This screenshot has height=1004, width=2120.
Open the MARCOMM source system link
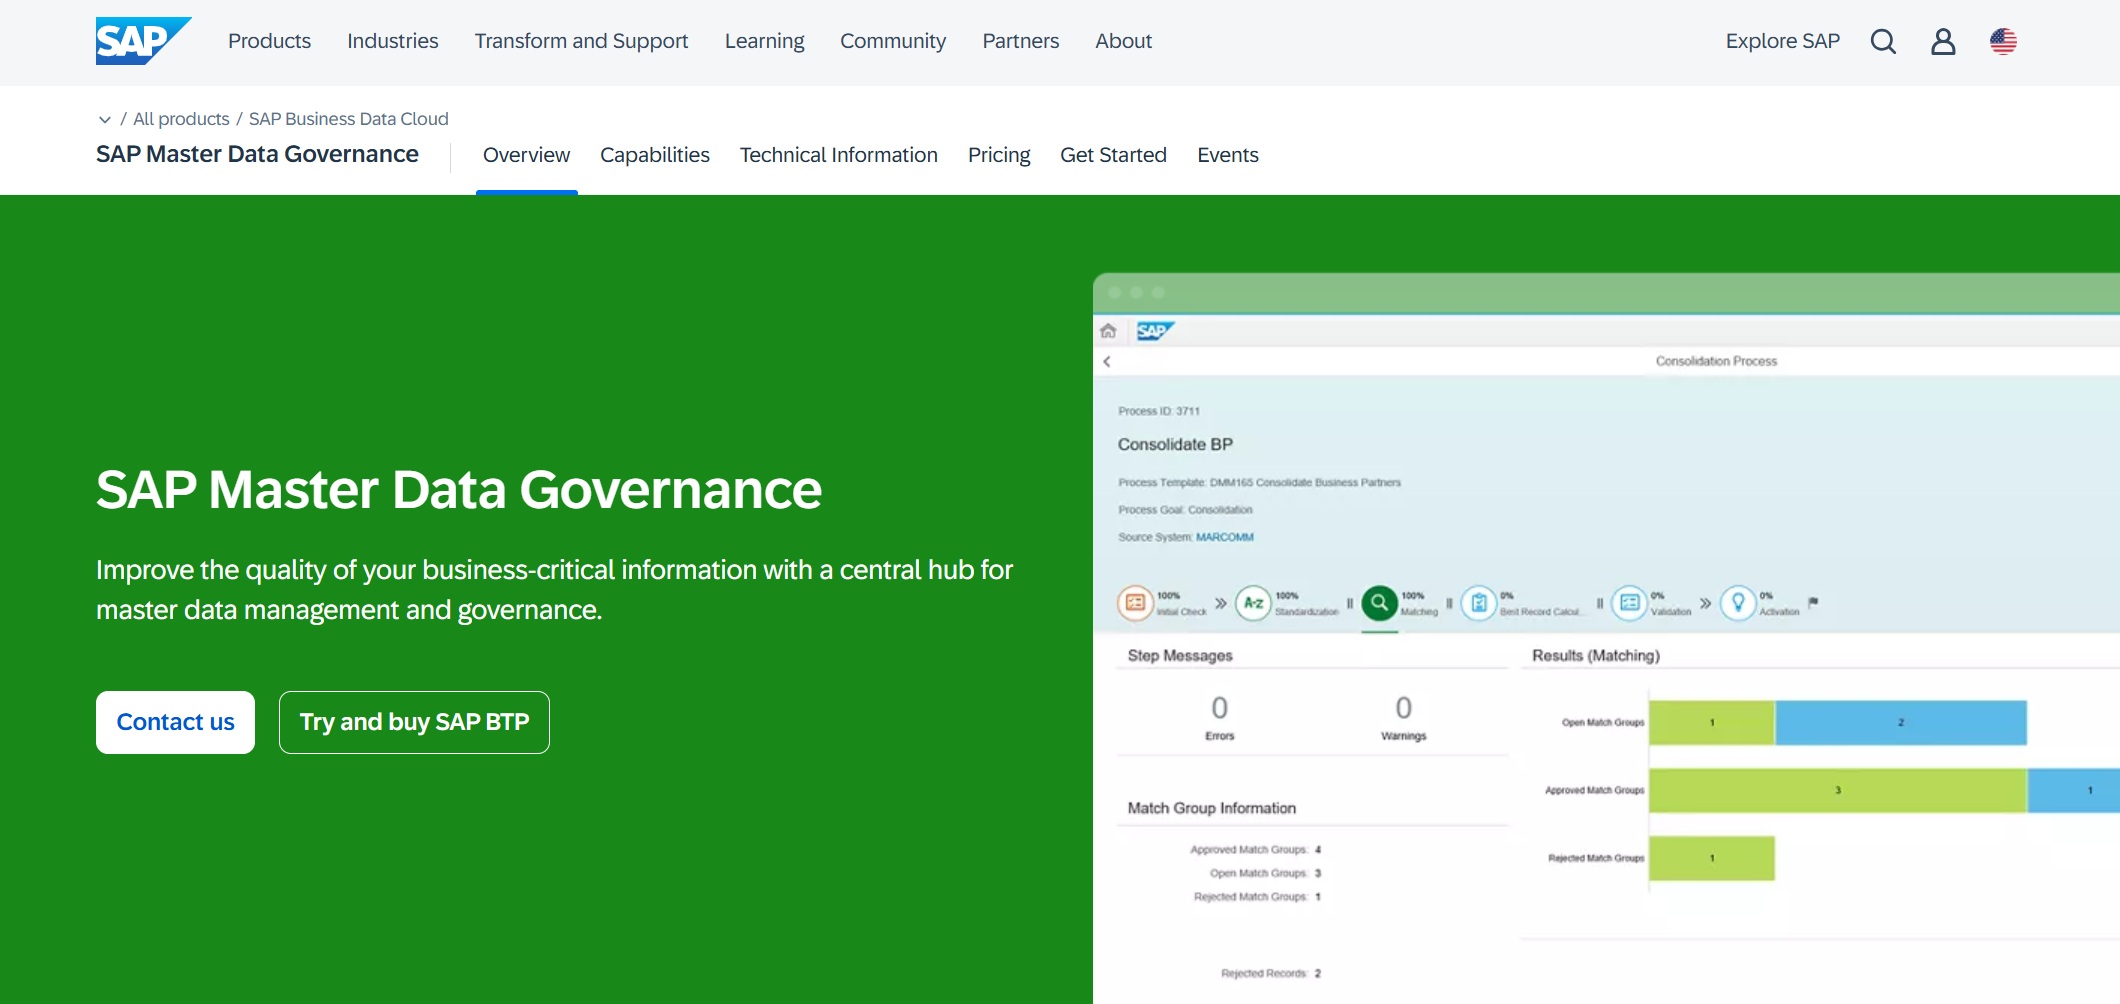pos(1225,537)
